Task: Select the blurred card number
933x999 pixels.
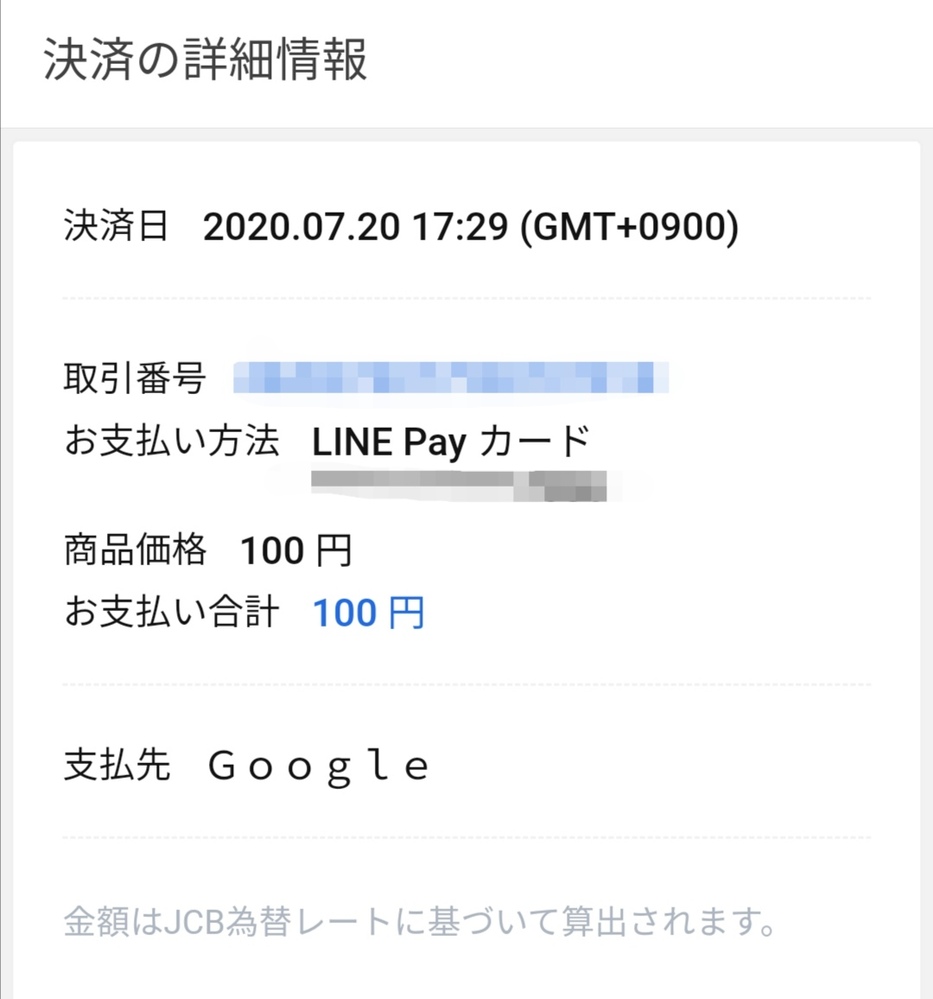Action: (x=459, y=486)
